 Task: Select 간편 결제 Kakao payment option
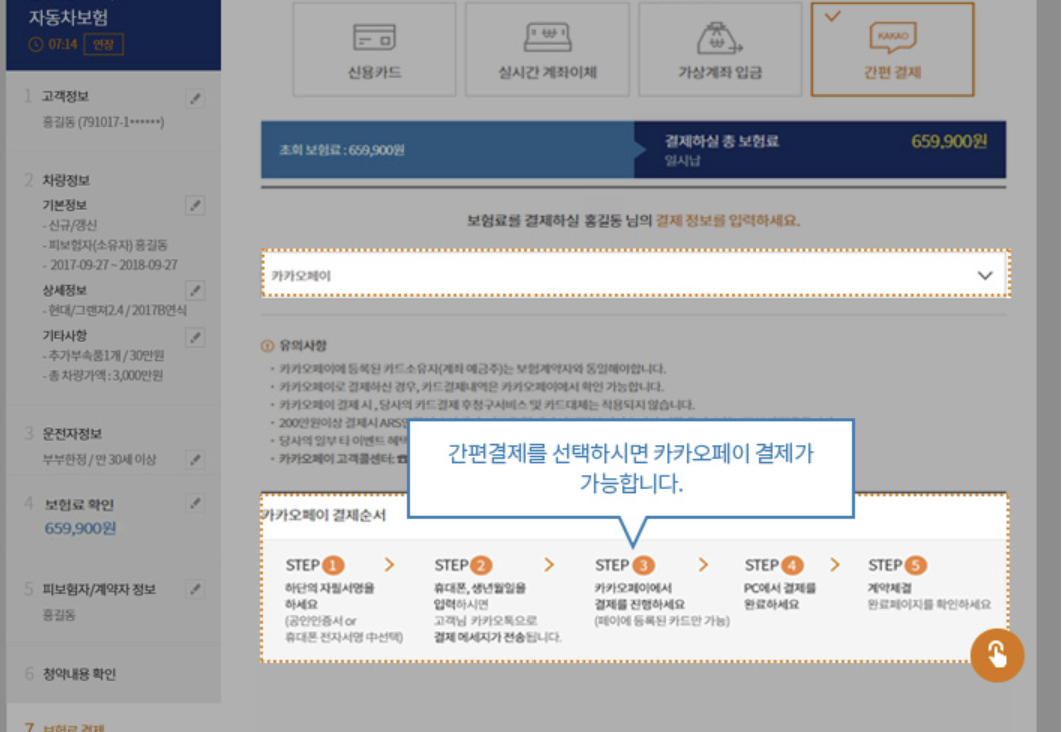893,49
